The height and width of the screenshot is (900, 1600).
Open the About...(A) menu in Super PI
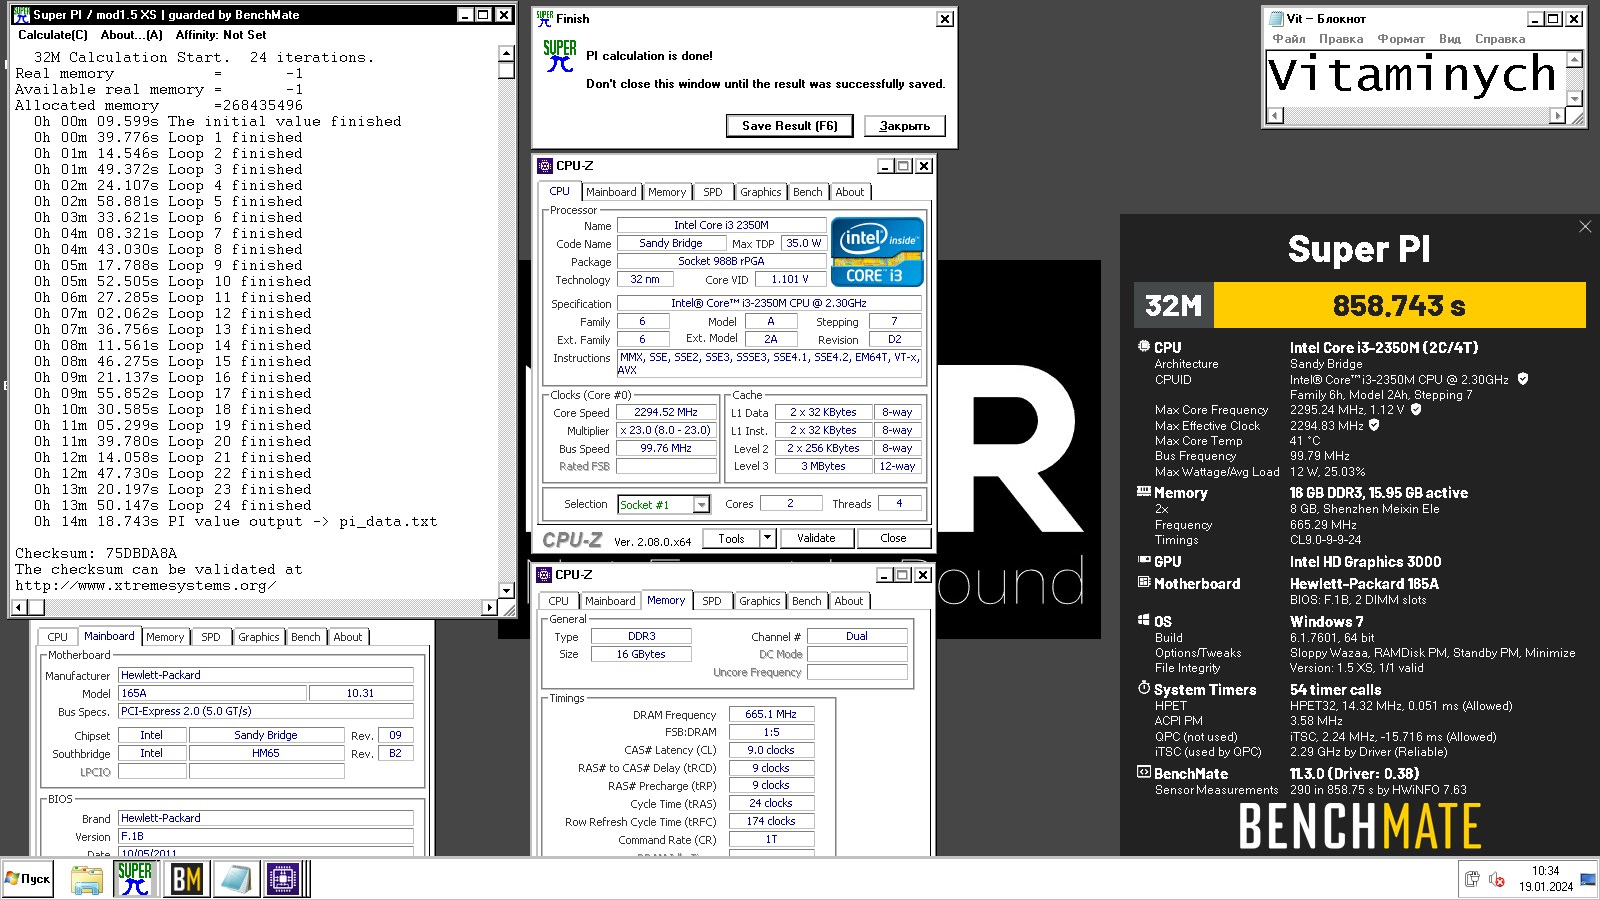tap(131, 35)
